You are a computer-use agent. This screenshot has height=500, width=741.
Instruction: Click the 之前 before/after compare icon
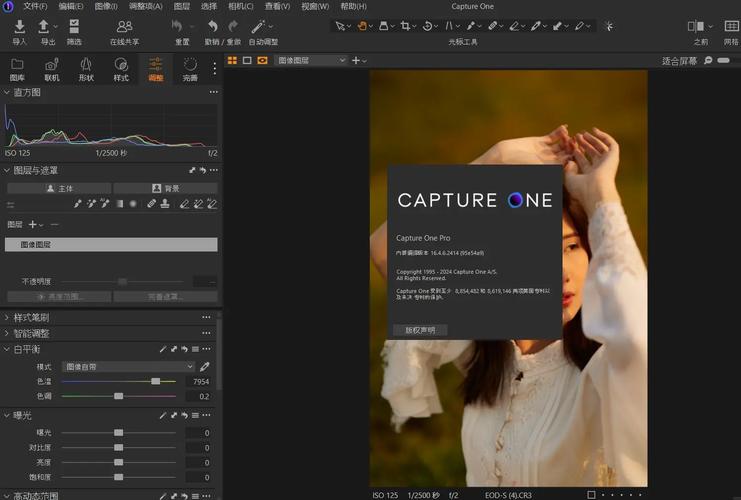click(x=696, y=26)
